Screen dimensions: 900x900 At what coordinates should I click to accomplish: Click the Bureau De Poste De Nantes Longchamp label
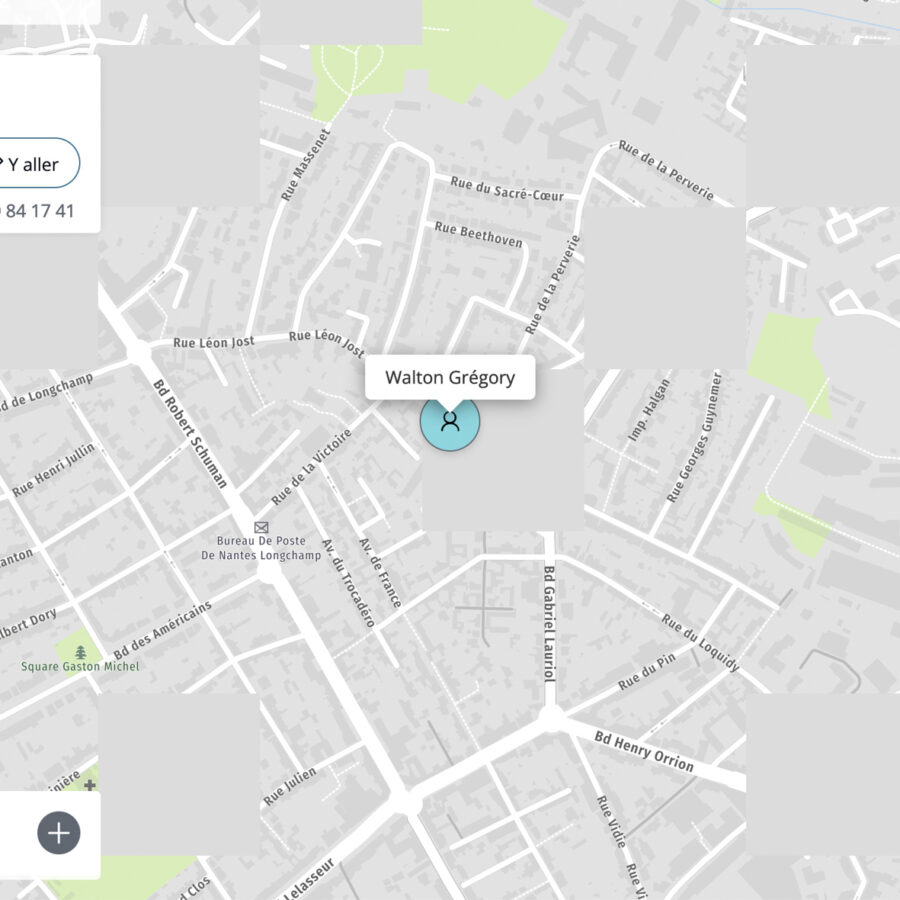point(261,548)
